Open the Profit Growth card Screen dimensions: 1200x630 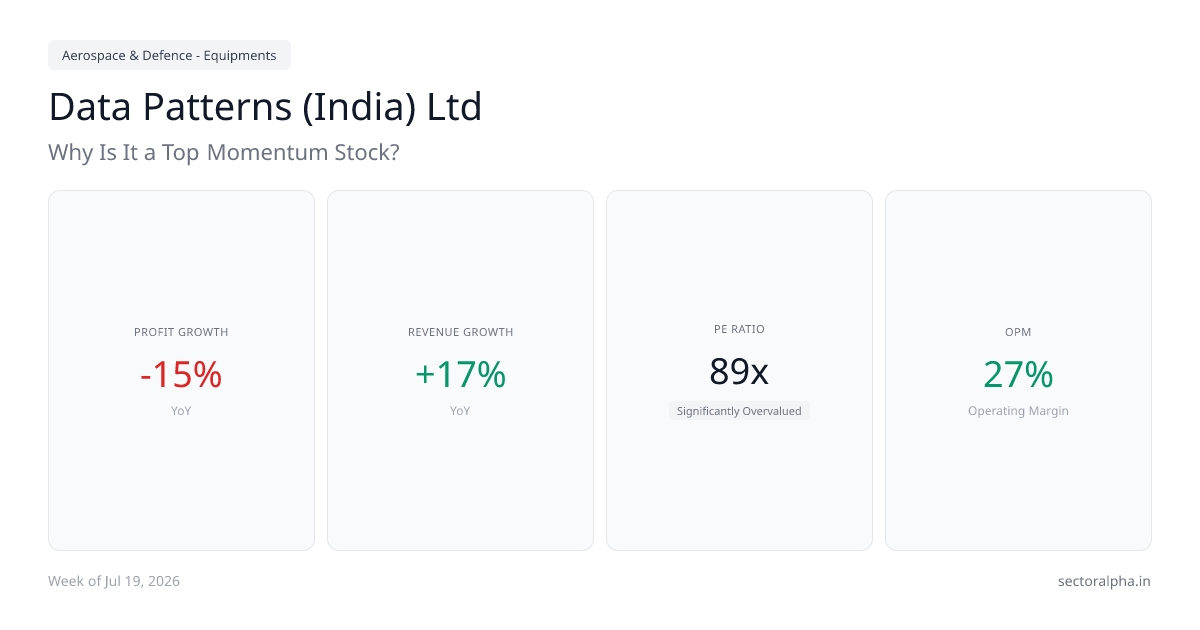pyautogui.click(x=181, y=370)
